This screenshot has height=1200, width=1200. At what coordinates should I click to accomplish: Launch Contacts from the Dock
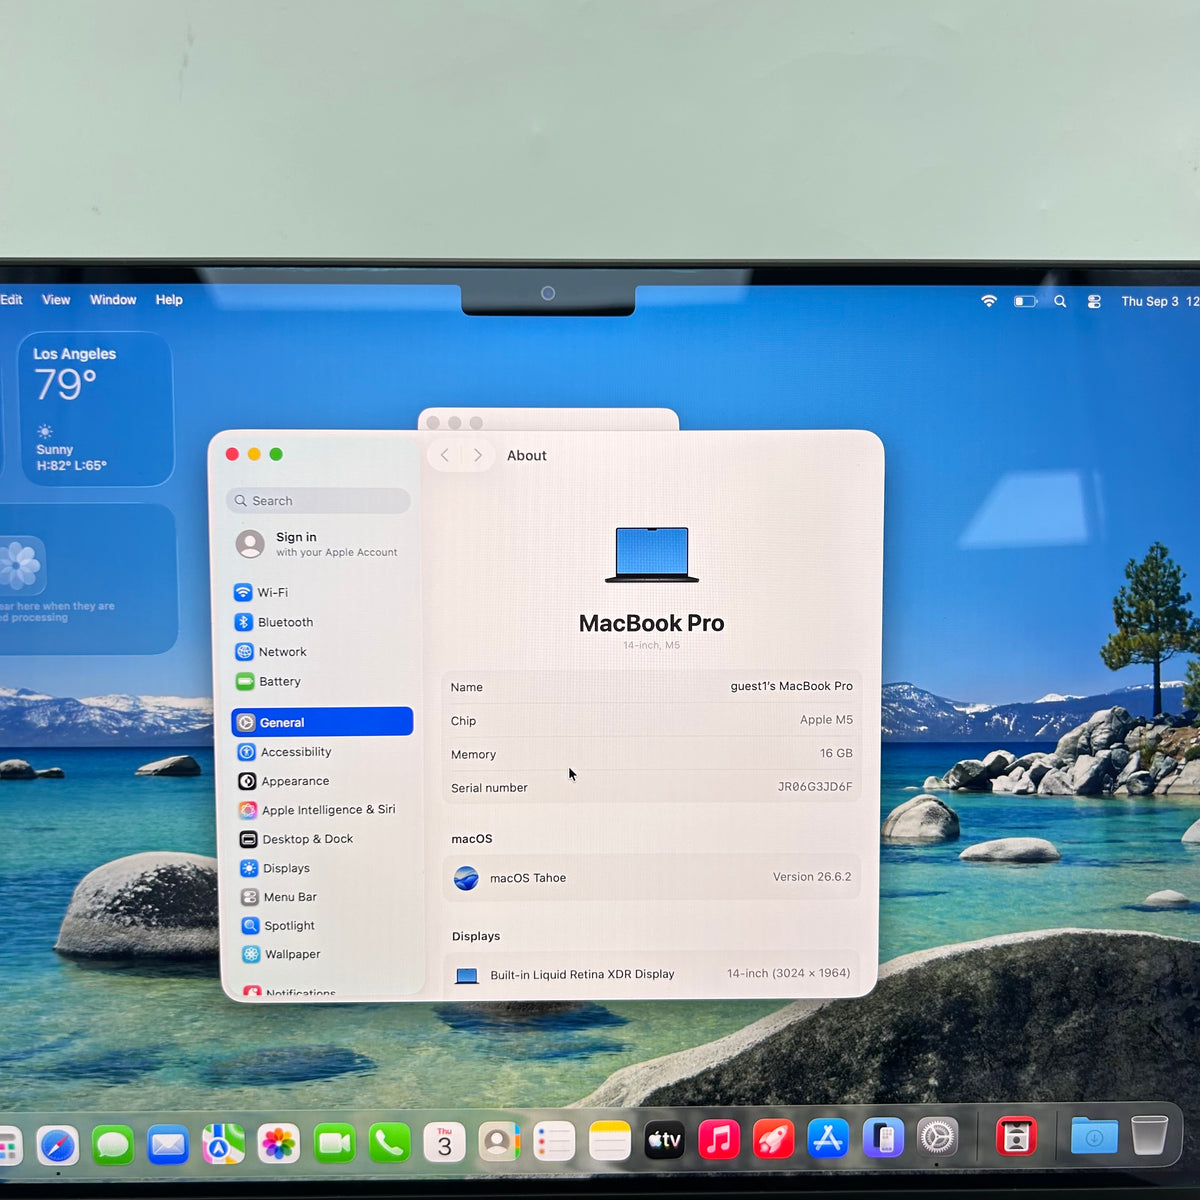pyautogui.click(x=499, y=1142)
